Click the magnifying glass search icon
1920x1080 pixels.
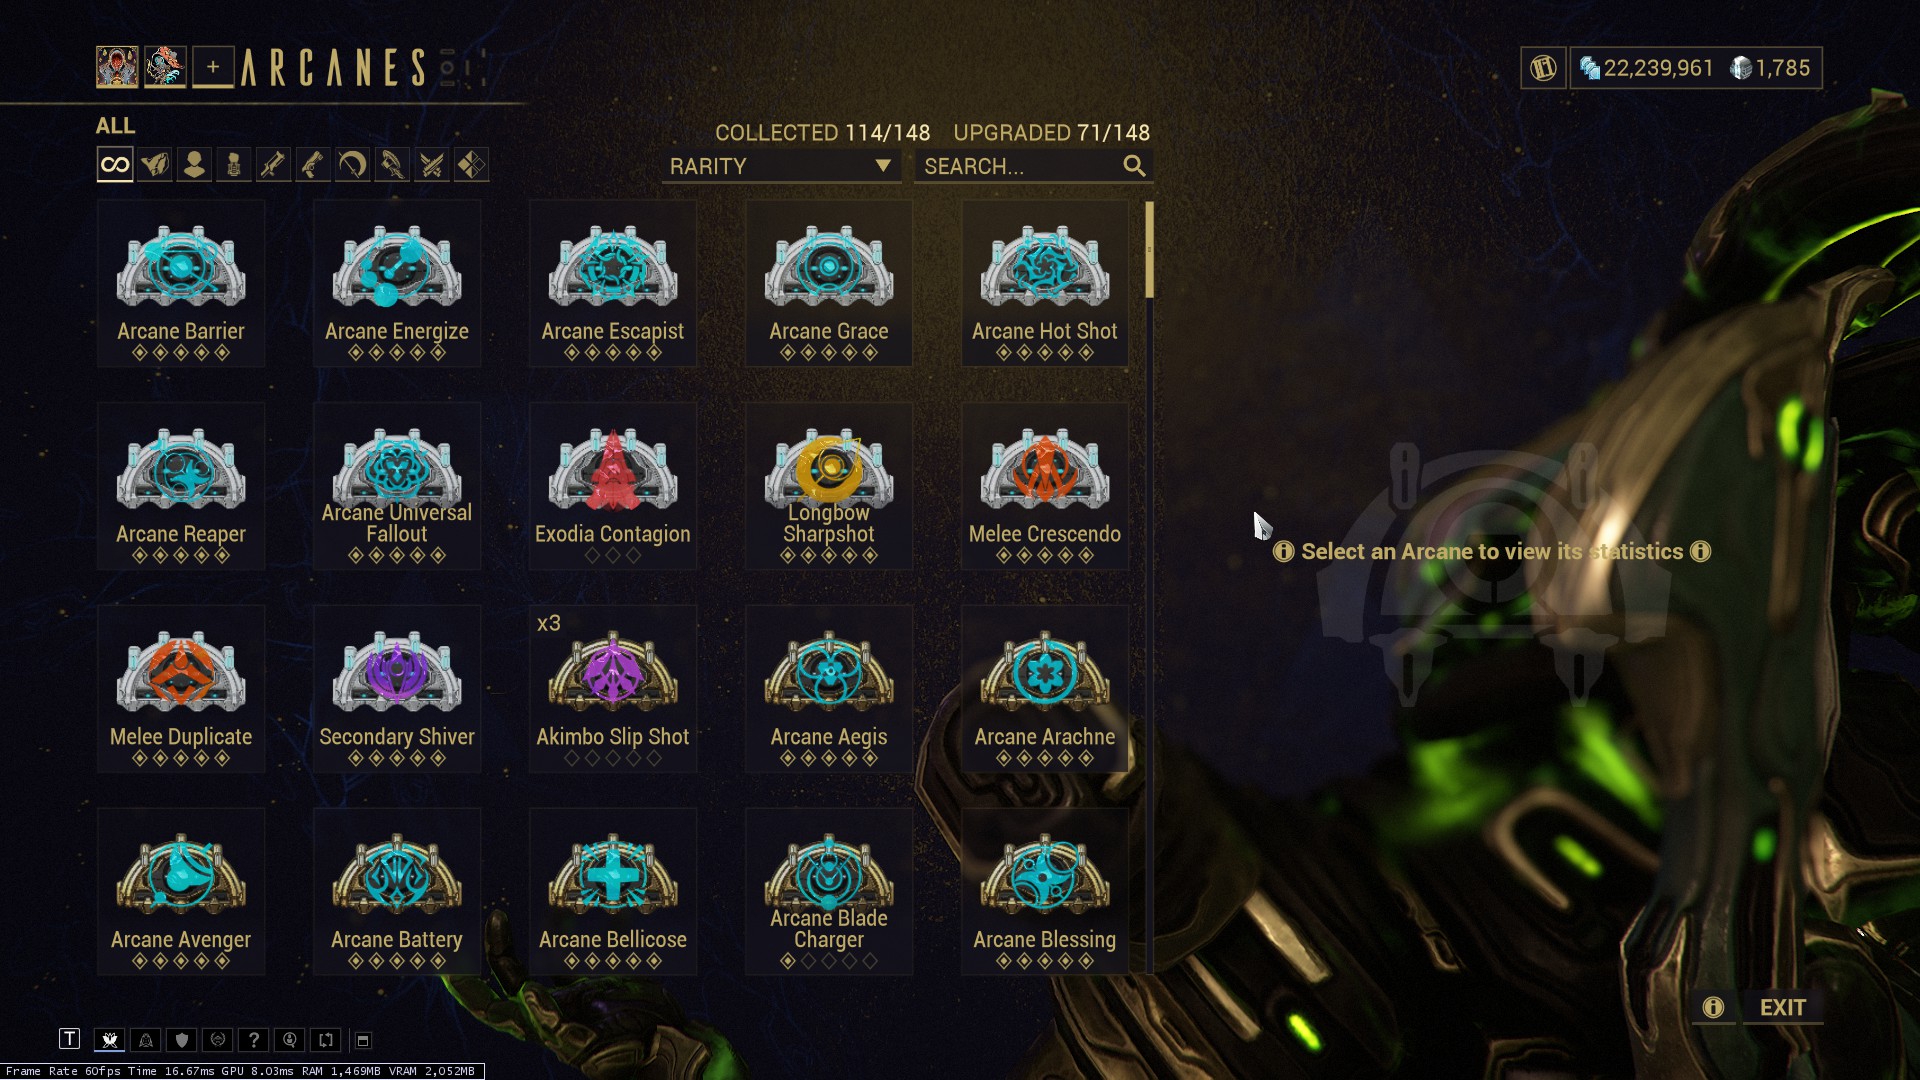pos(1134,166)
